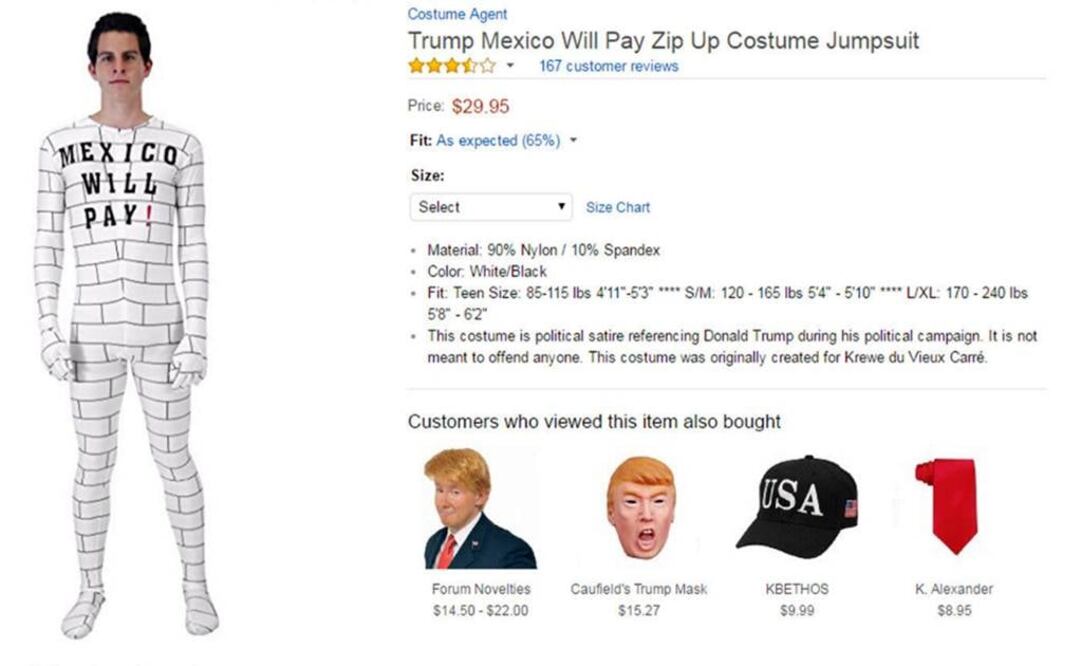Click the red necktie thumbnail
The image size is (1081, 666).
click(947, 505)
